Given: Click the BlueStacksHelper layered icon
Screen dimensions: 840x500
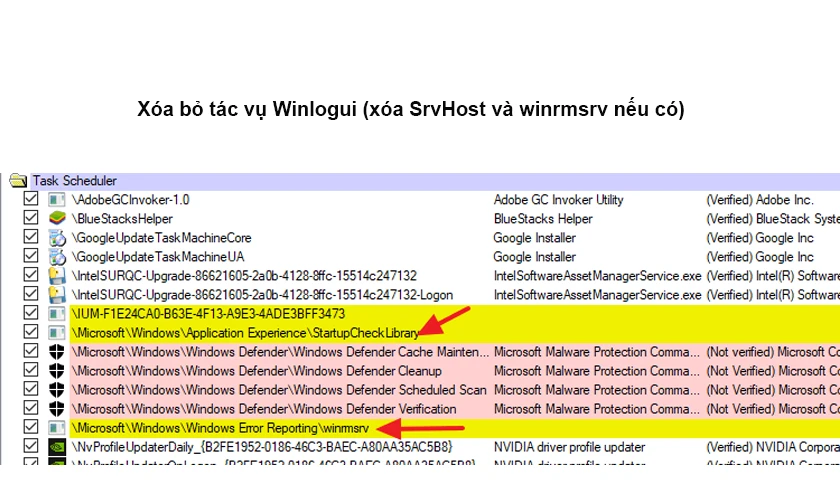Looking at the screenshot, I should pyautogui.click(x=56, y=219).
